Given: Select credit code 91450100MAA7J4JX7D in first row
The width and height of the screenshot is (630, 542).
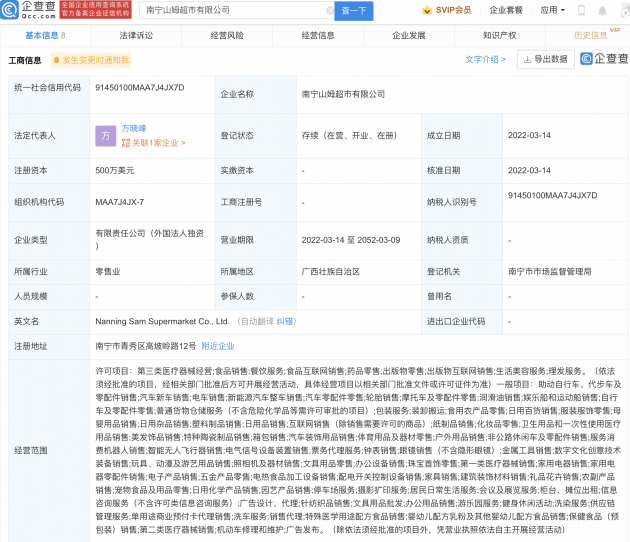Looking at the screenshot, I should [140, 88].
